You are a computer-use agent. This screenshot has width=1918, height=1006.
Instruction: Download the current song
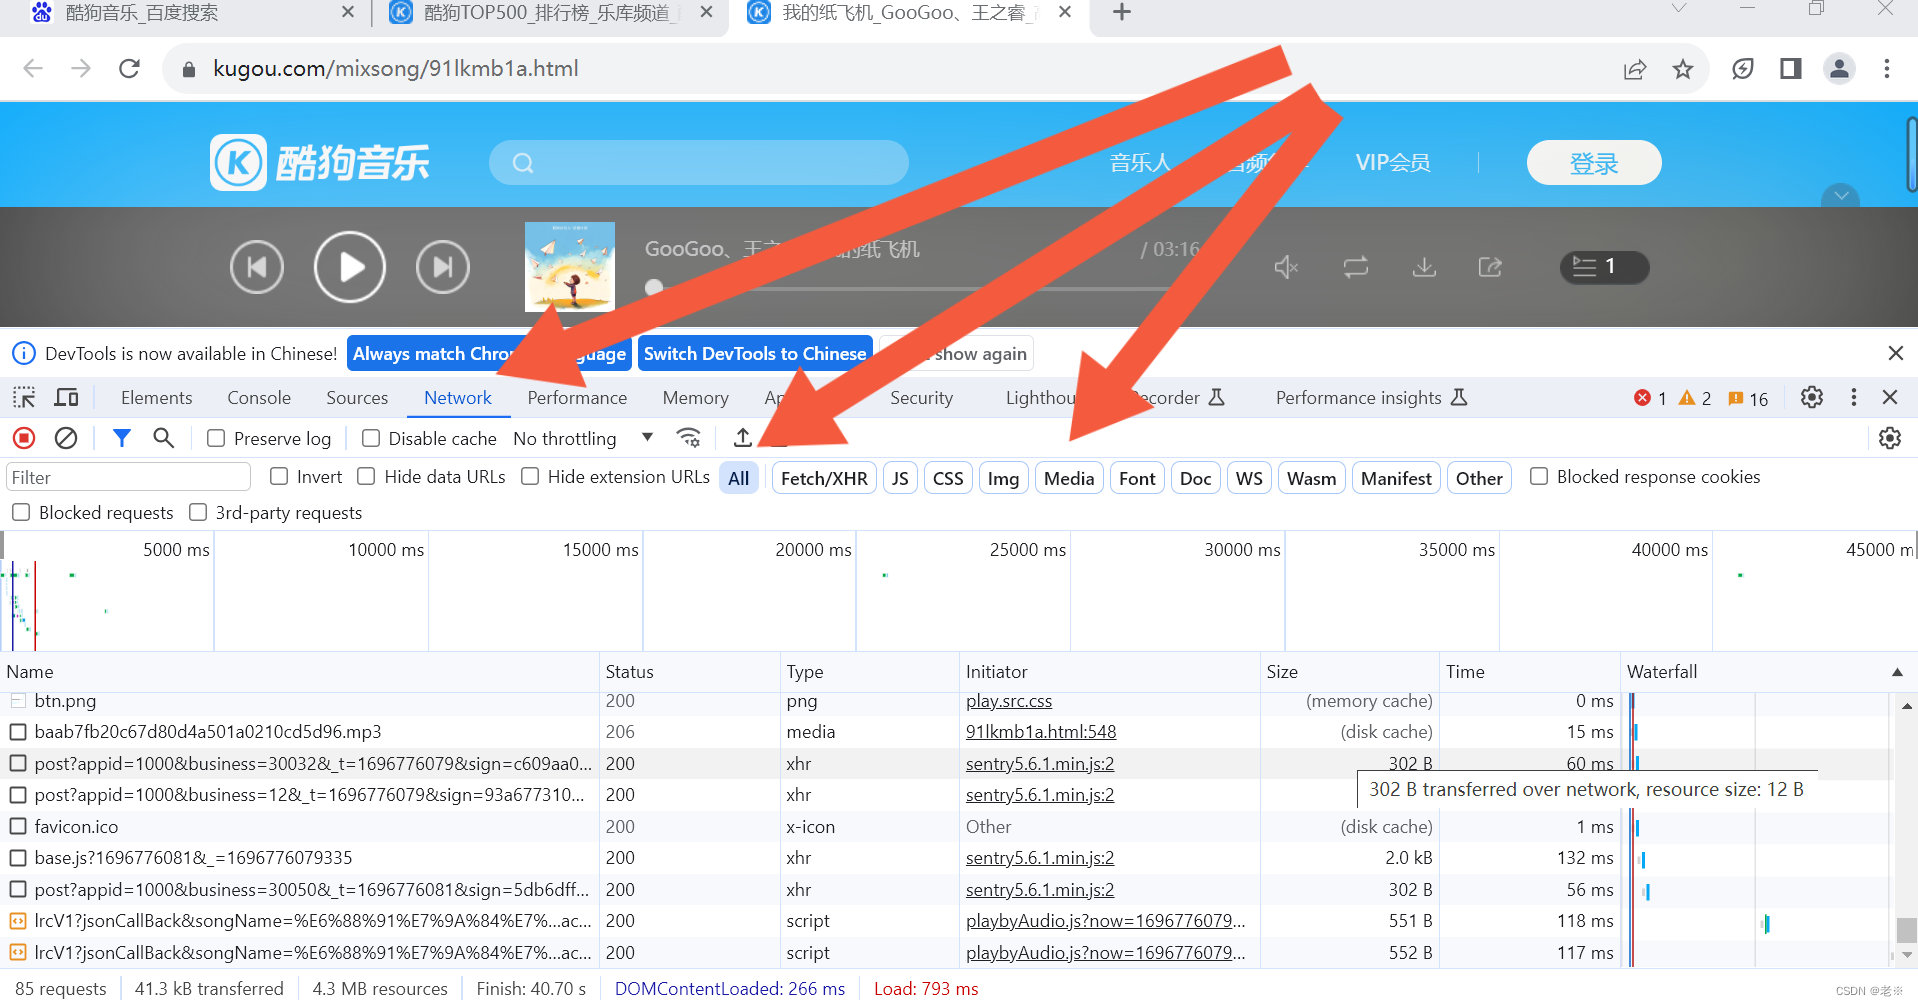(x=1424, y=267)
